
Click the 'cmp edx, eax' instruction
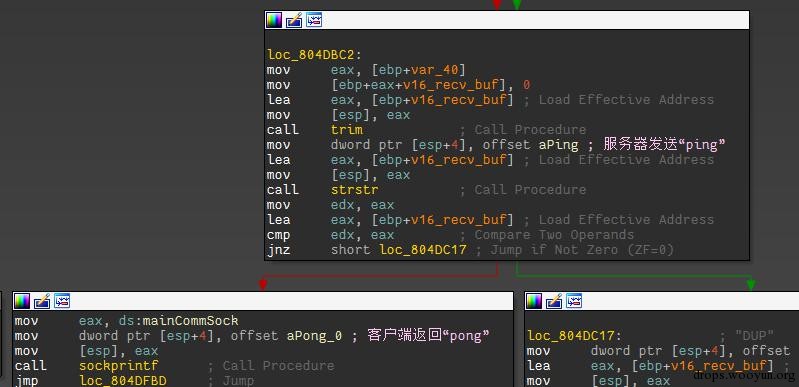tap(330, 235)
